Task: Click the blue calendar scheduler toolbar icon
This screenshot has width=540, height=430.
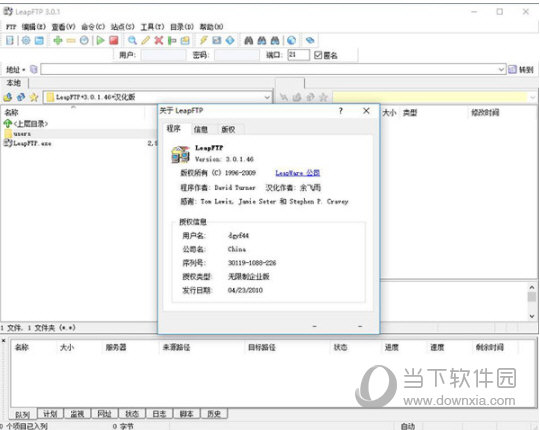Action: 39,40
